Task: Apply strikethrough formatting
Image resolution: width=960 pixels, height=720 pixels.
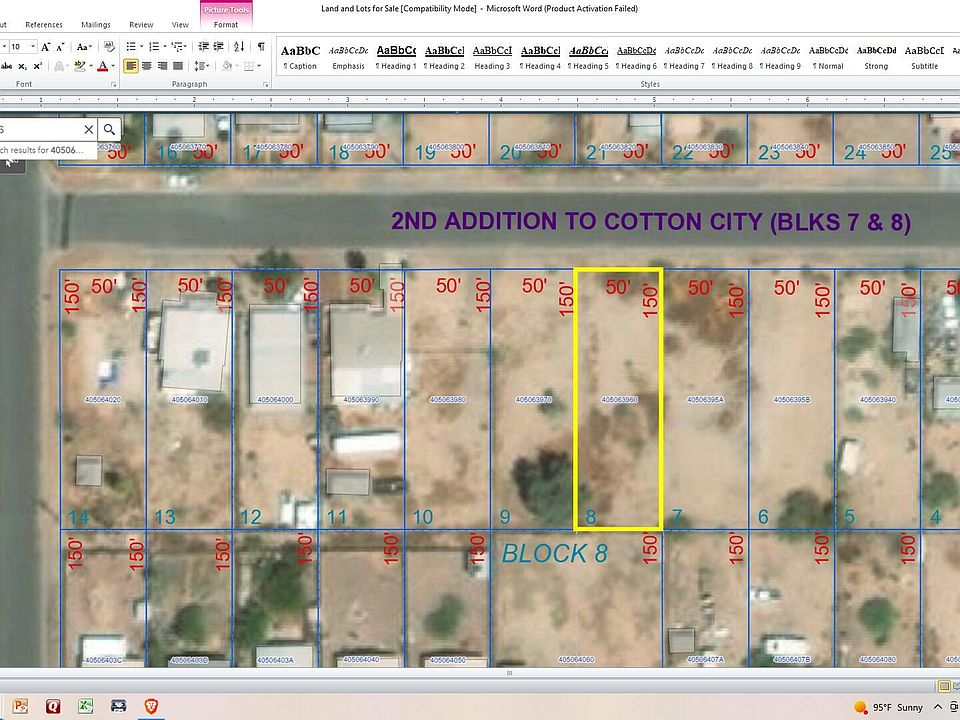Action: 7,66
